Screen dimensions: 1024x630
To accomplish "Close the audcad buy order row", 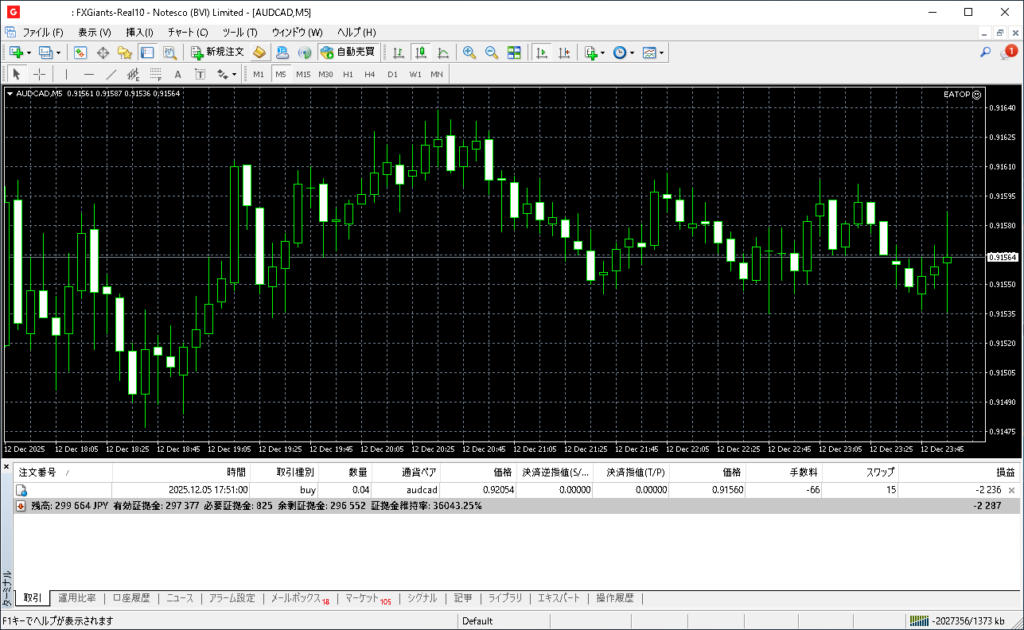I will point(1011,490).
